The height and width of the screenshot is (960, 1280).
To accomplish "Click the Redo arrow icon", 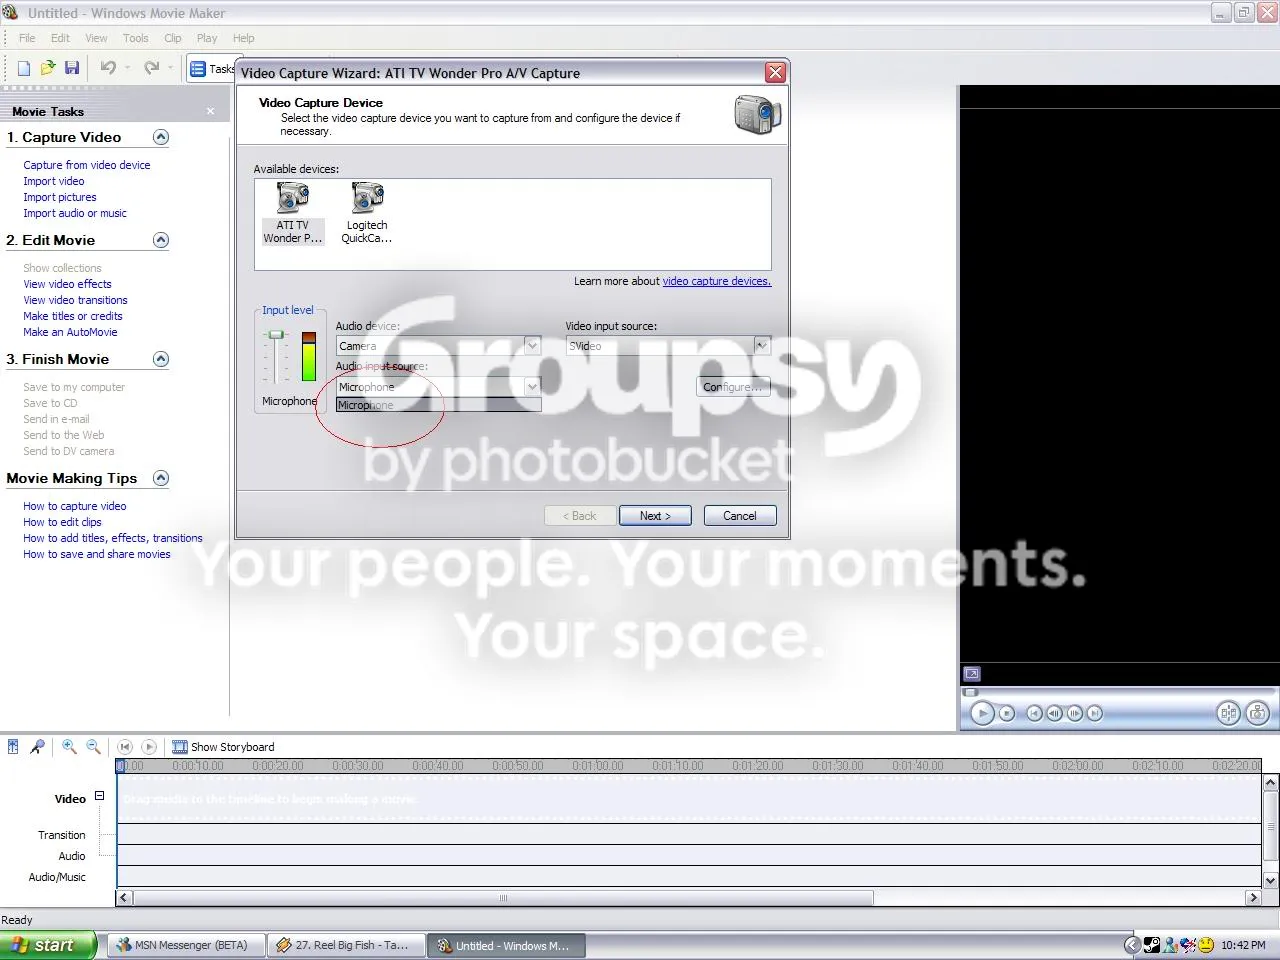I will pos(152,68).
